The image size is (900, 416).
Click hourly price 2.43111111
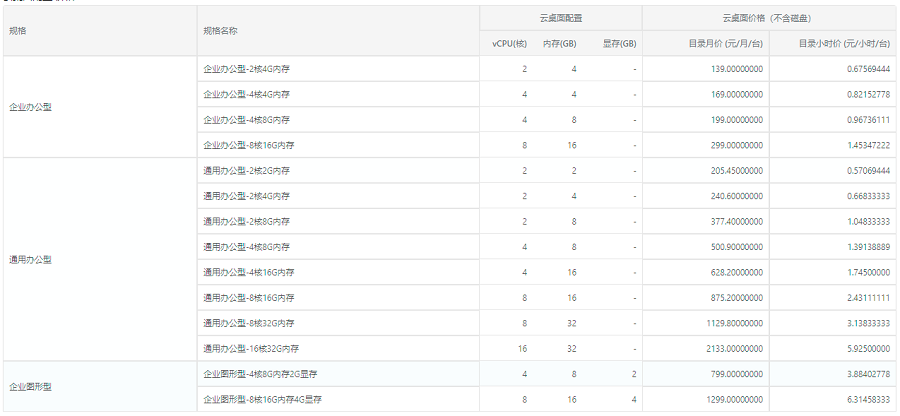coord(868,298)
